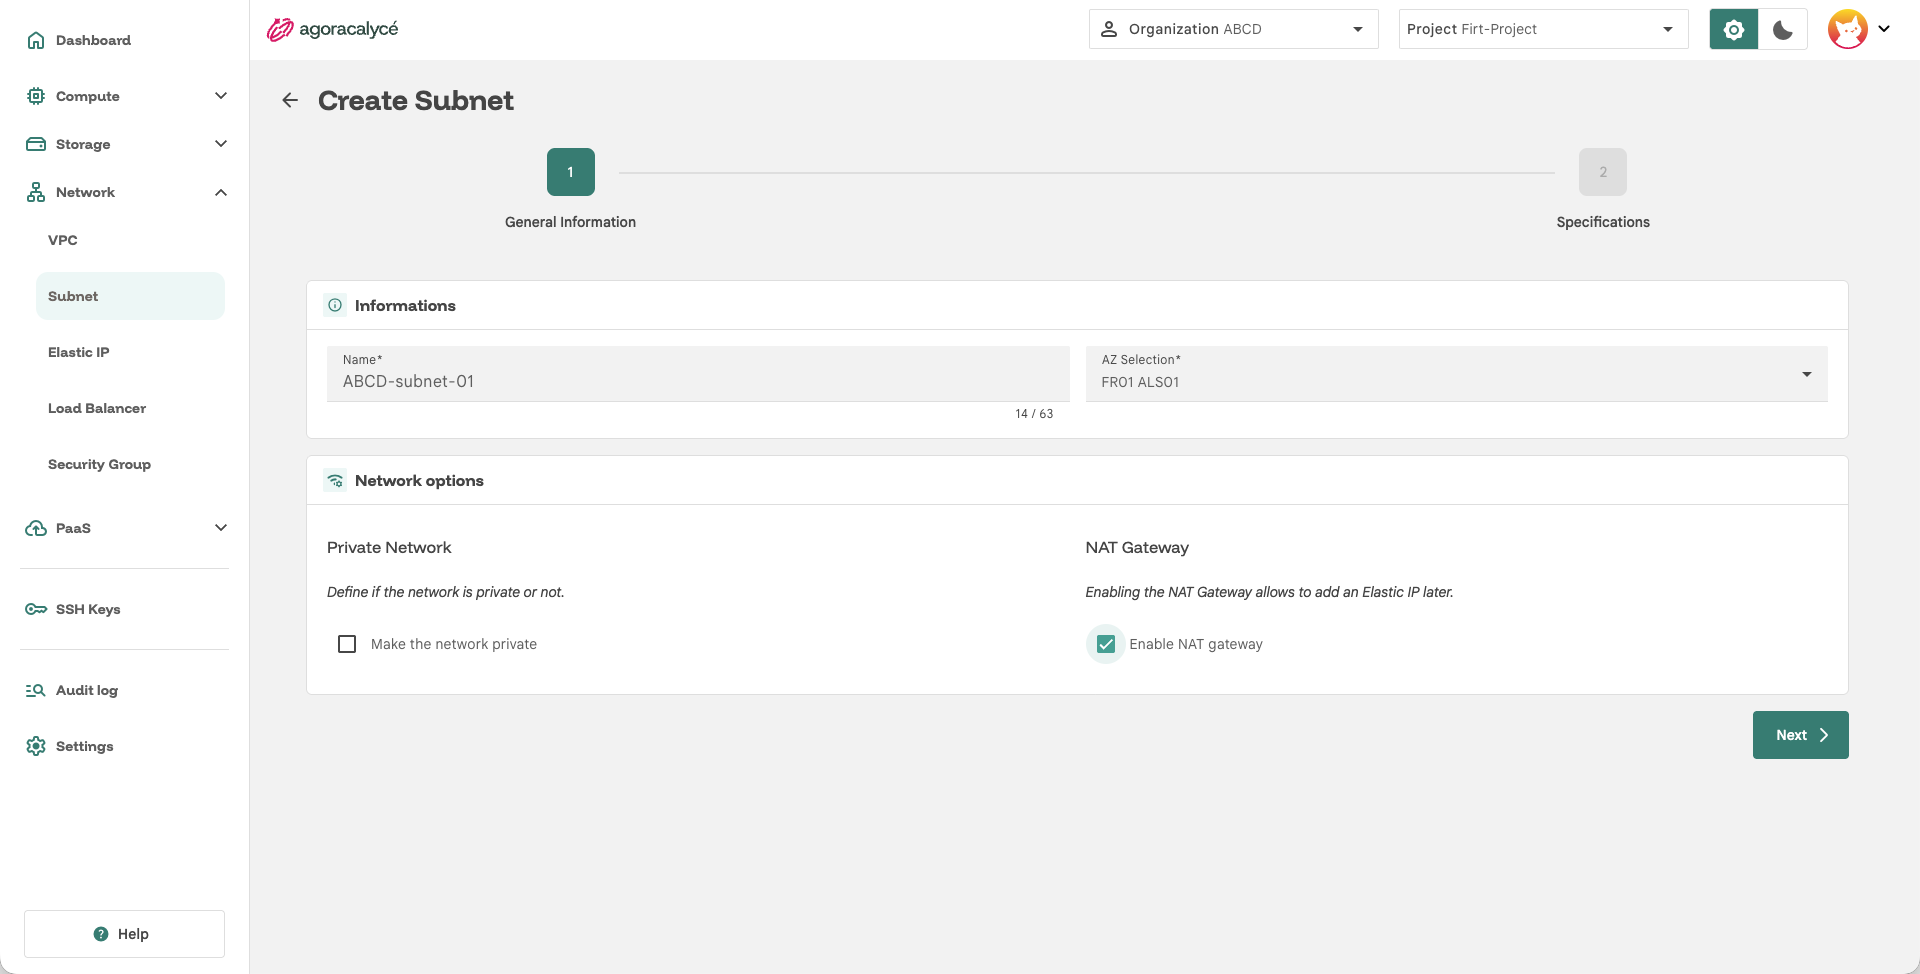Screen dimensions: 1920x974
Task: Switch to dark theme moon icon
Action: pos(1783,29)
